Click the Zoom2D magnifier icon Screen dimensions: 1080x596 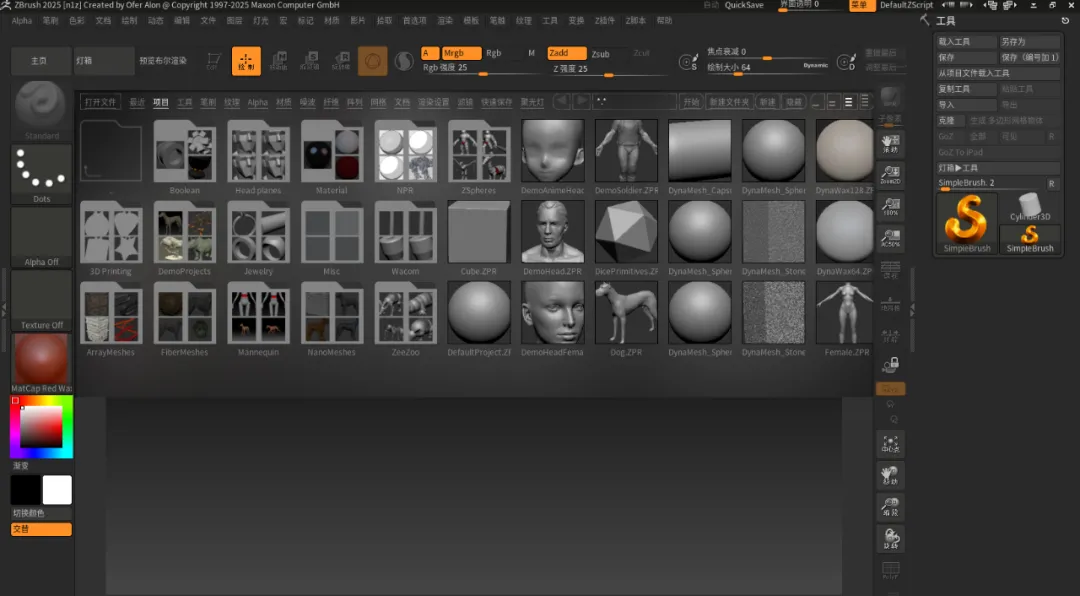pos(890,175)
